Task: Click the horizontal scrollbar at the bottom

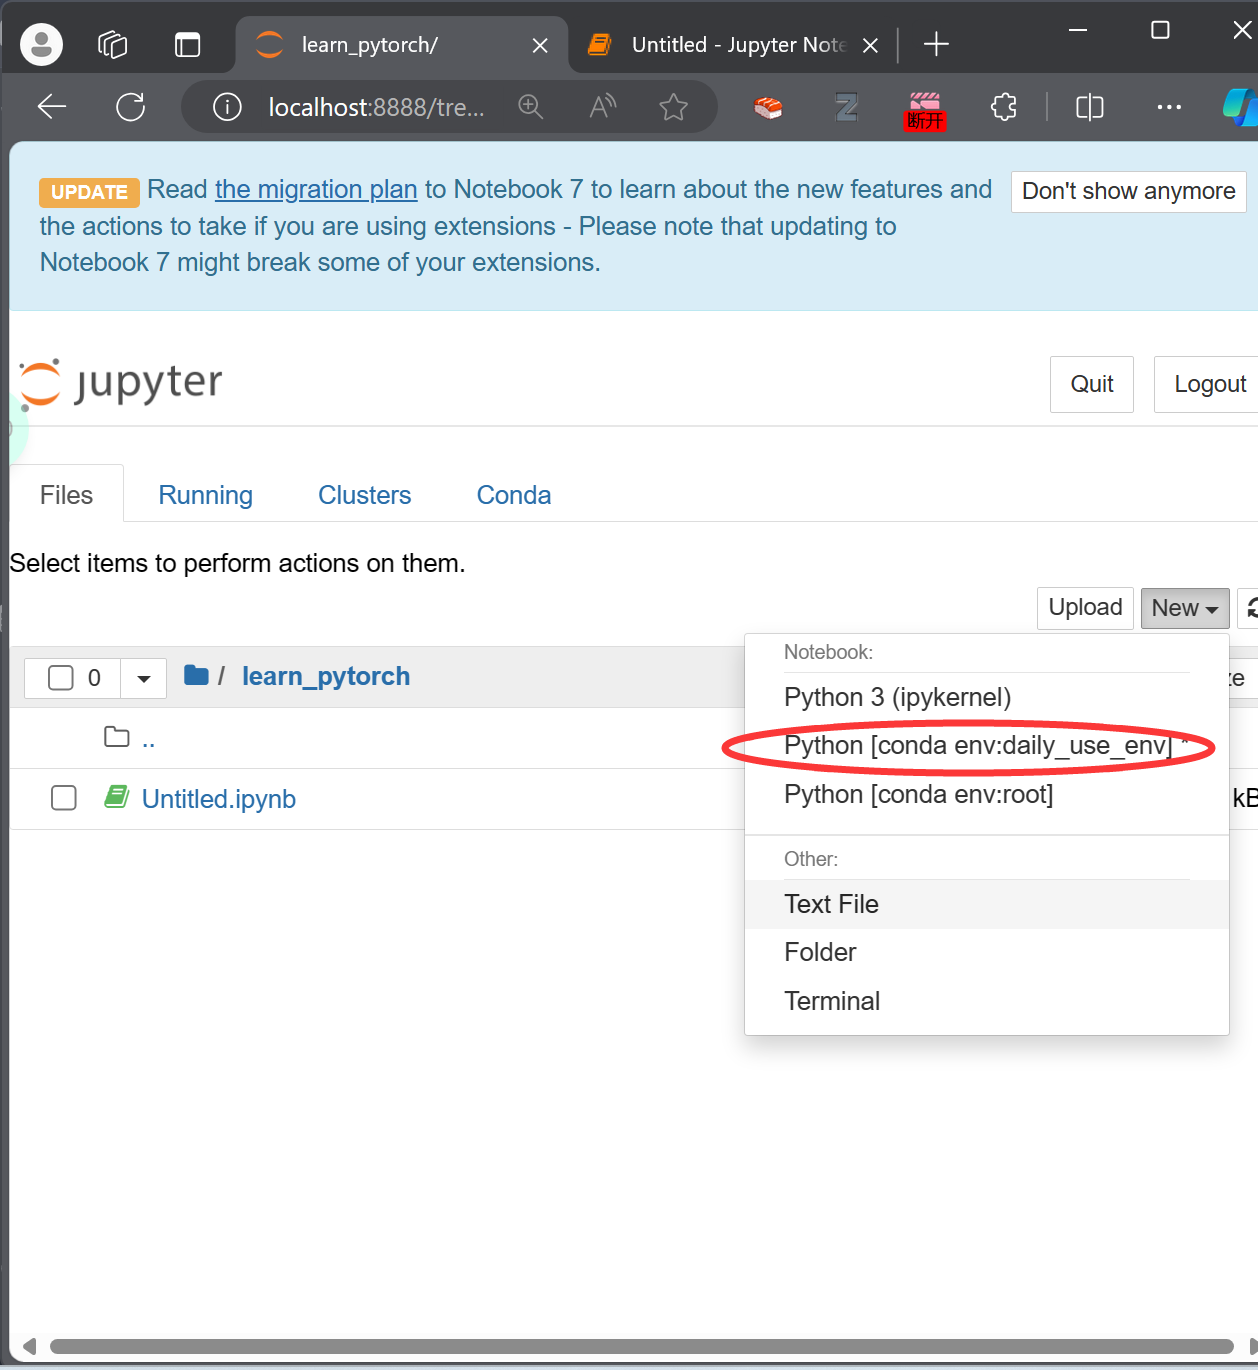Action: tap(641, 1346)
